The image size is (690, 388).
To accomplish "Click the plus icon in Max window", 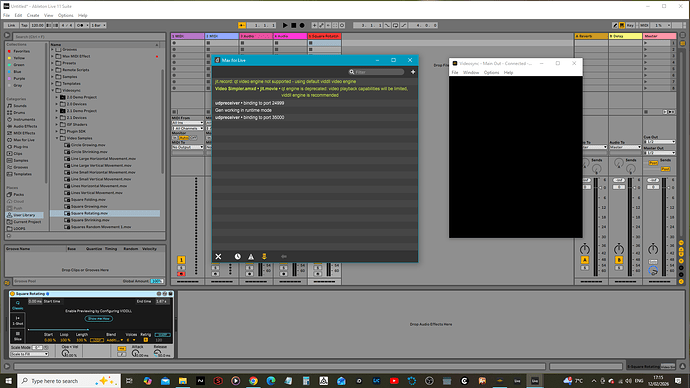I will point(413,72).
